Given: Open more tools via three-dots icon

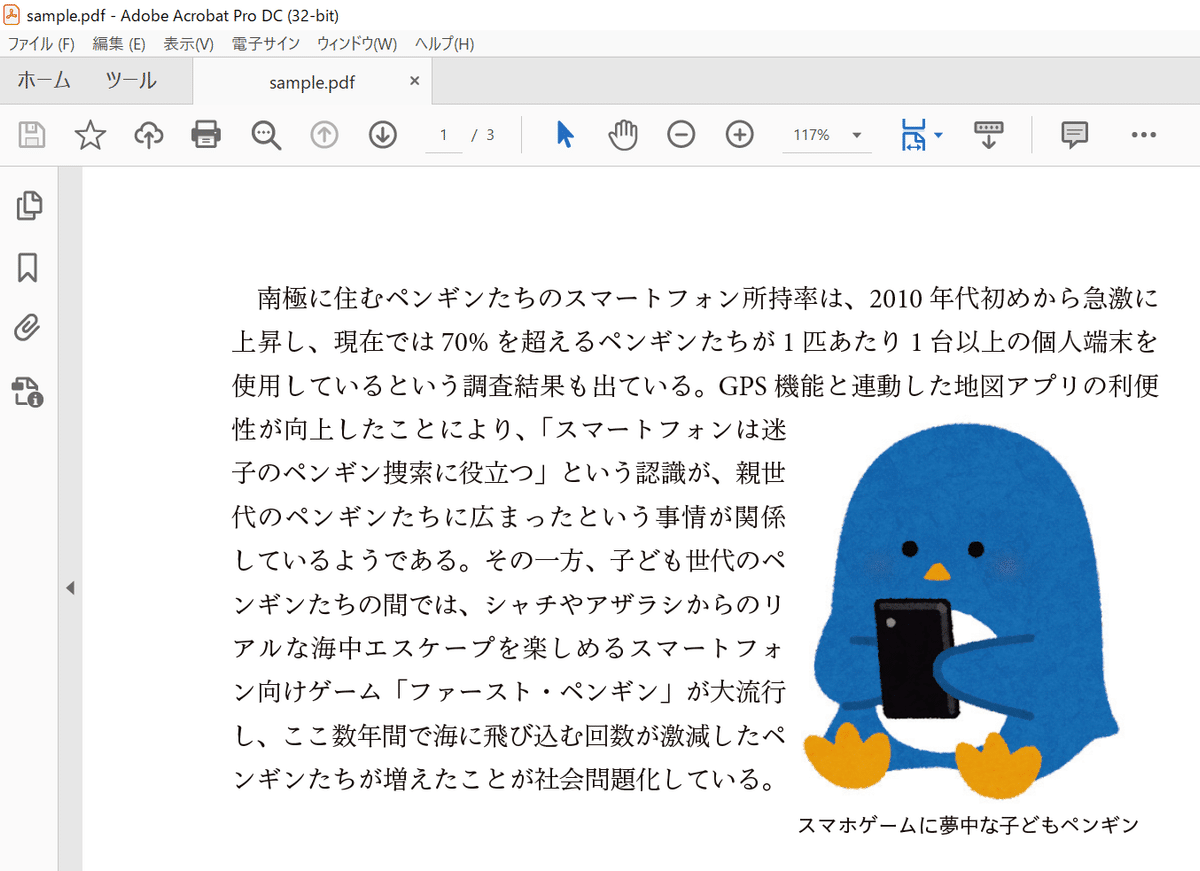Looking at the screenshot, I should tap(1143, 135).
